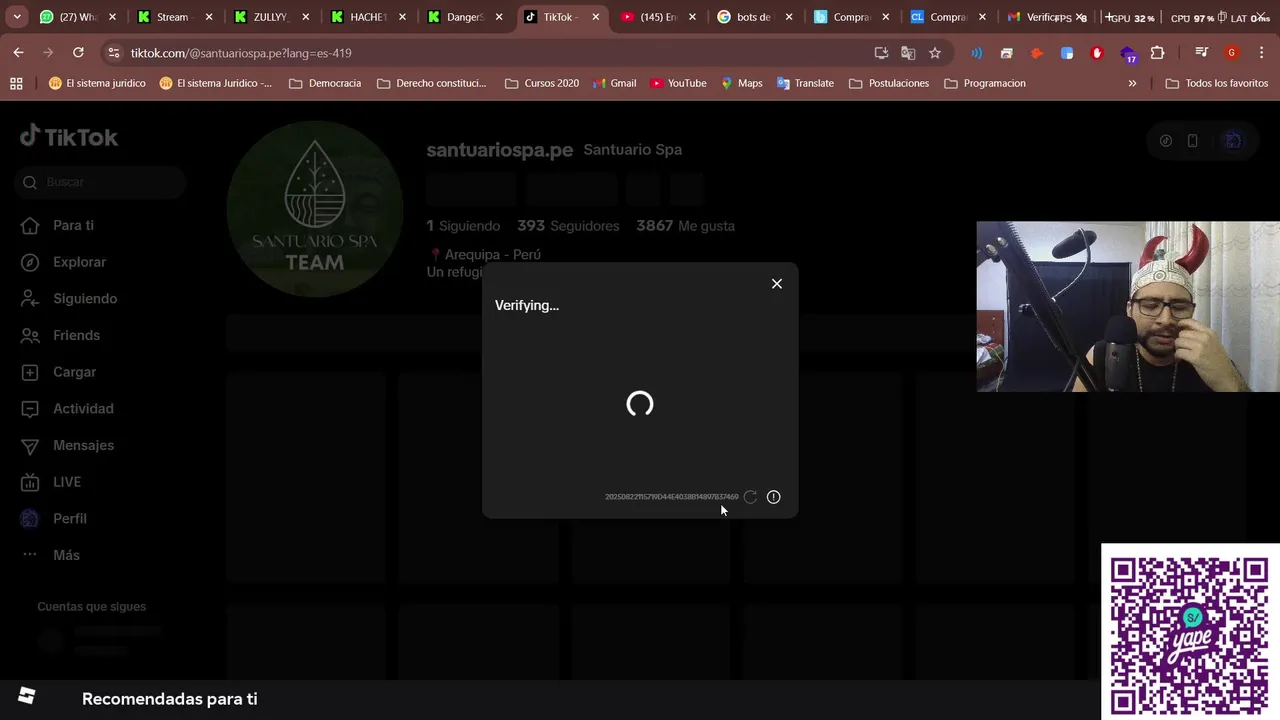Show more bookmarks with double chevron

pyautogui.click(x=1132, y=83)
